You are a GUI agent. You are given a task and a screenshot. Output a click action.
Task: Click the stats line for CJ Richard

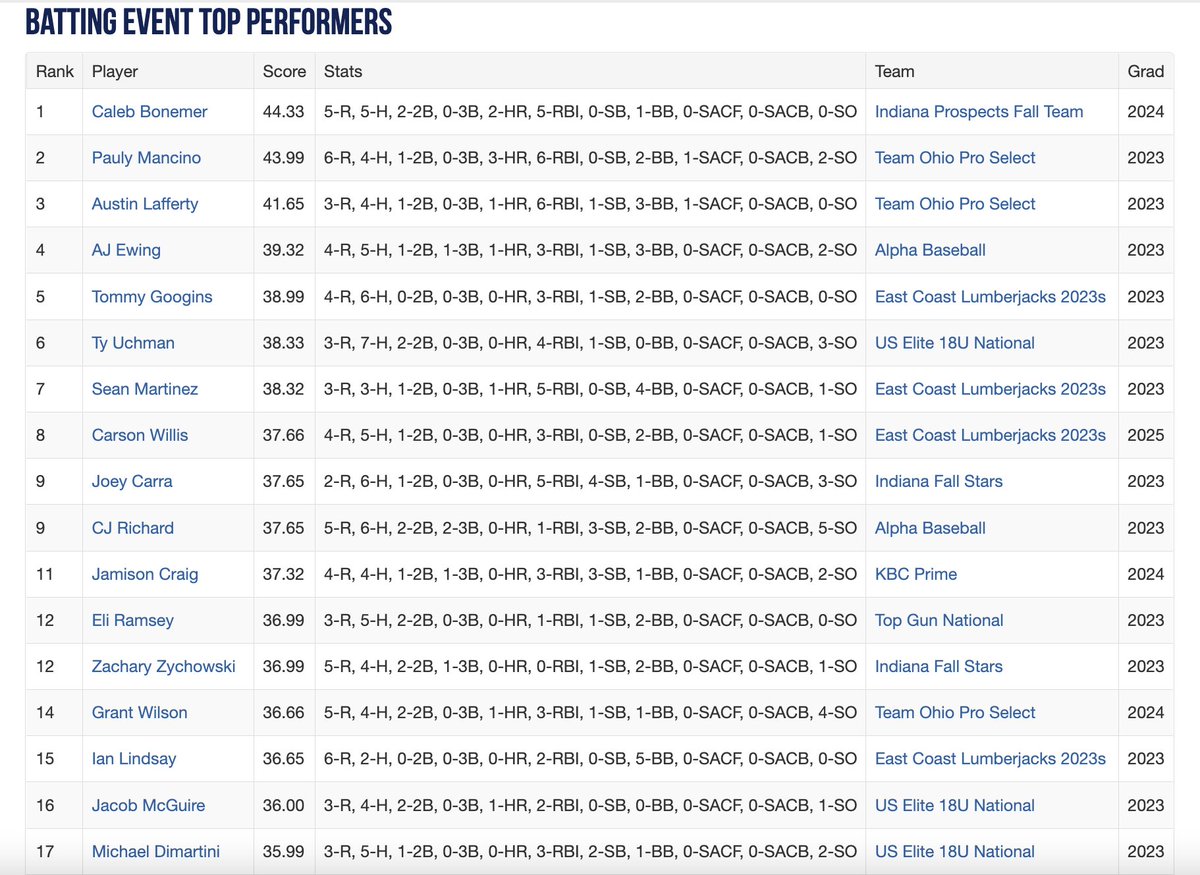click(x=591, y=528)
